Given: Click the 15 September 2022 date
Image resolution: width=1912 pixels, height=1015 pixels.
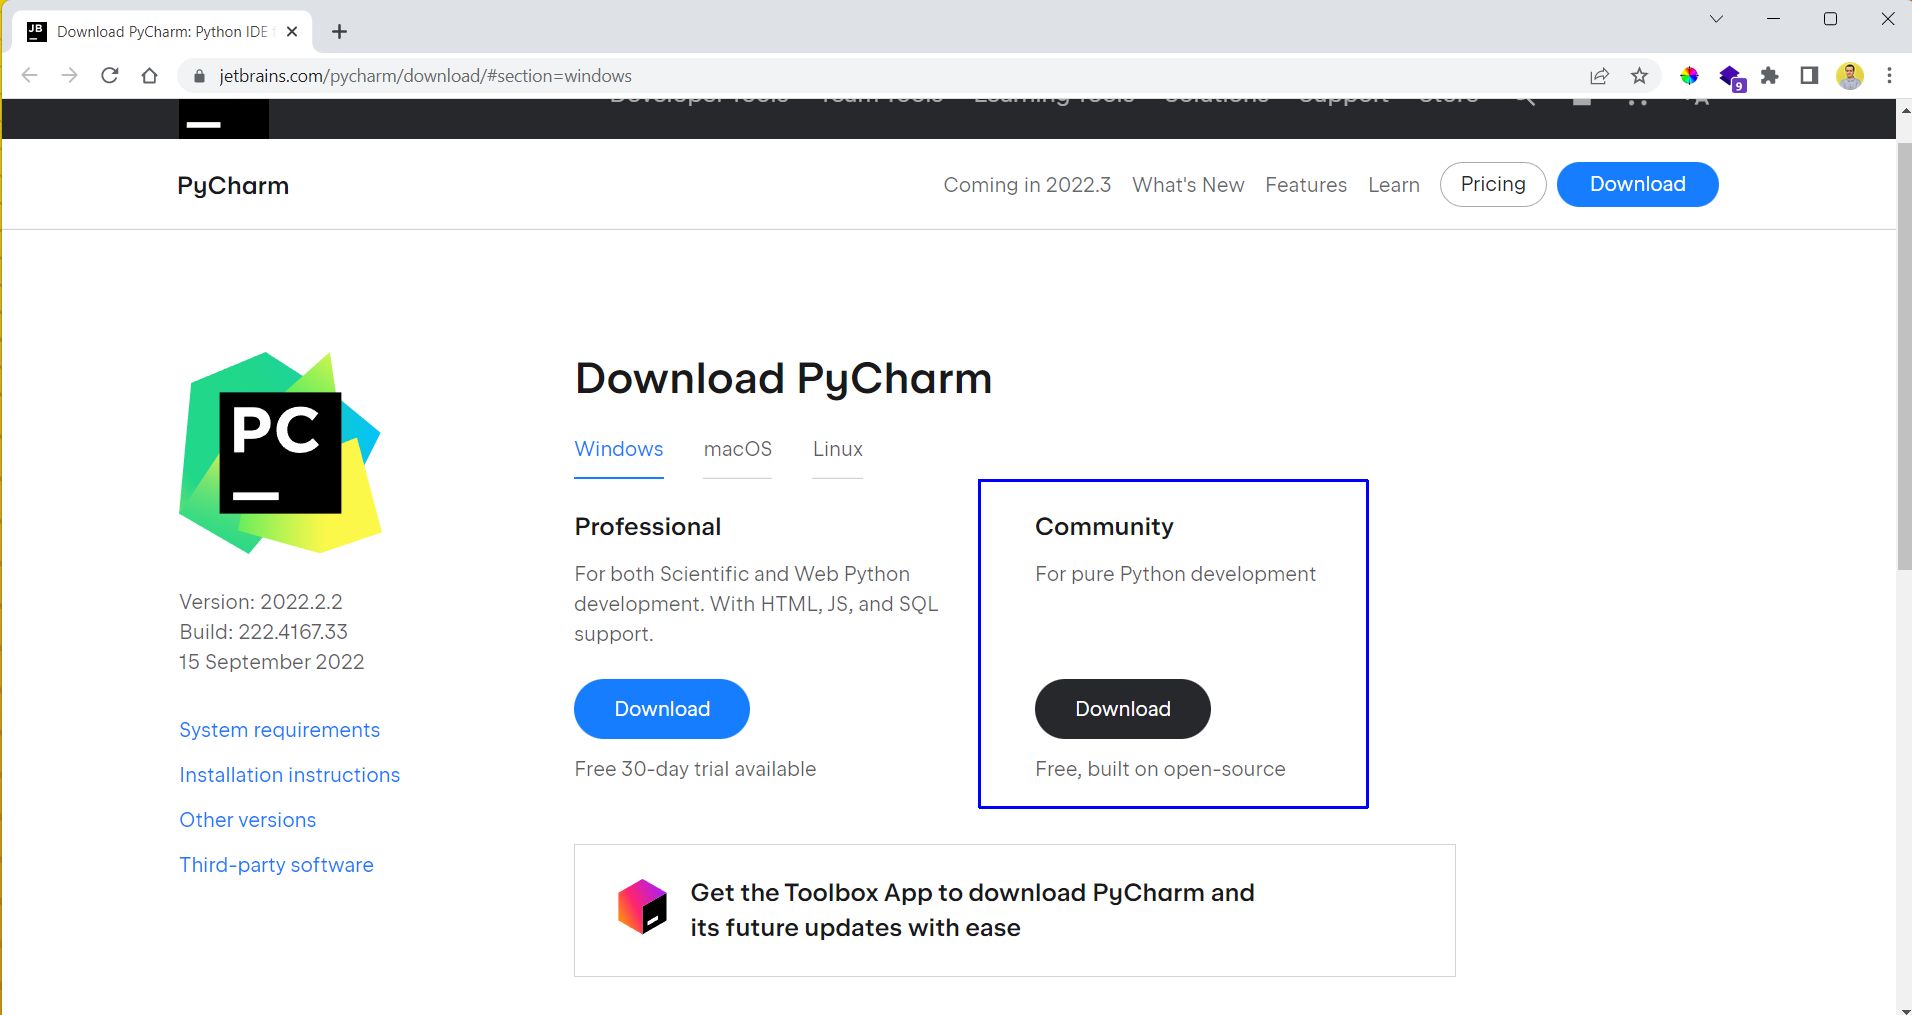Looking at the screenshot, I should [272, 662].
